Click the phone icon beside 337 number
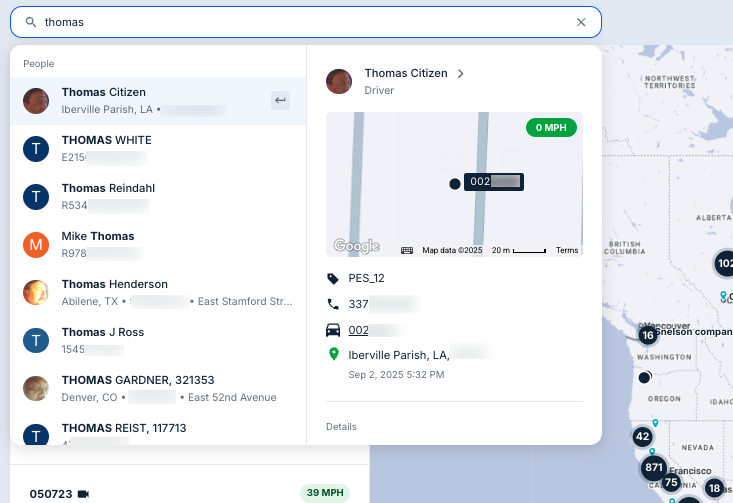The image size is (733, 503). [333, 304]
